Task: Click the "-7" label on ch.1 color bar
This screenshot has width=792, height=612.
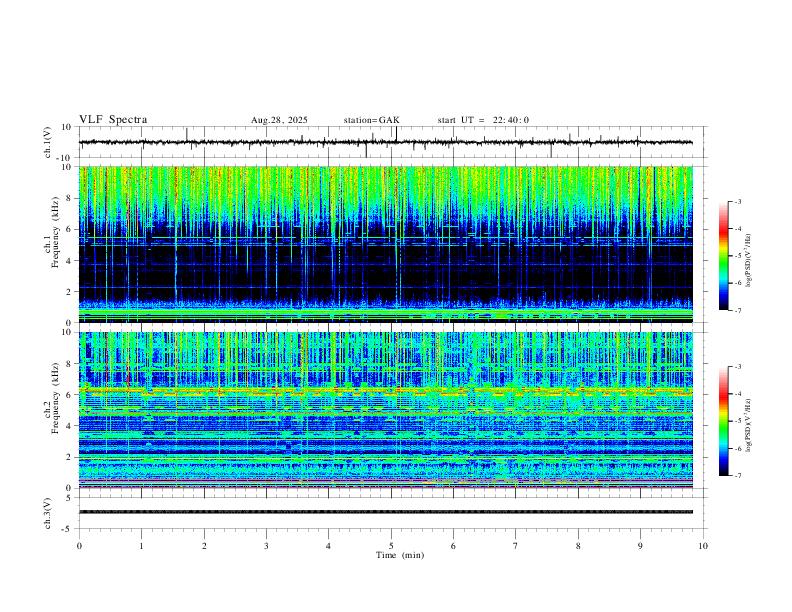Action: tap(738, 310)
